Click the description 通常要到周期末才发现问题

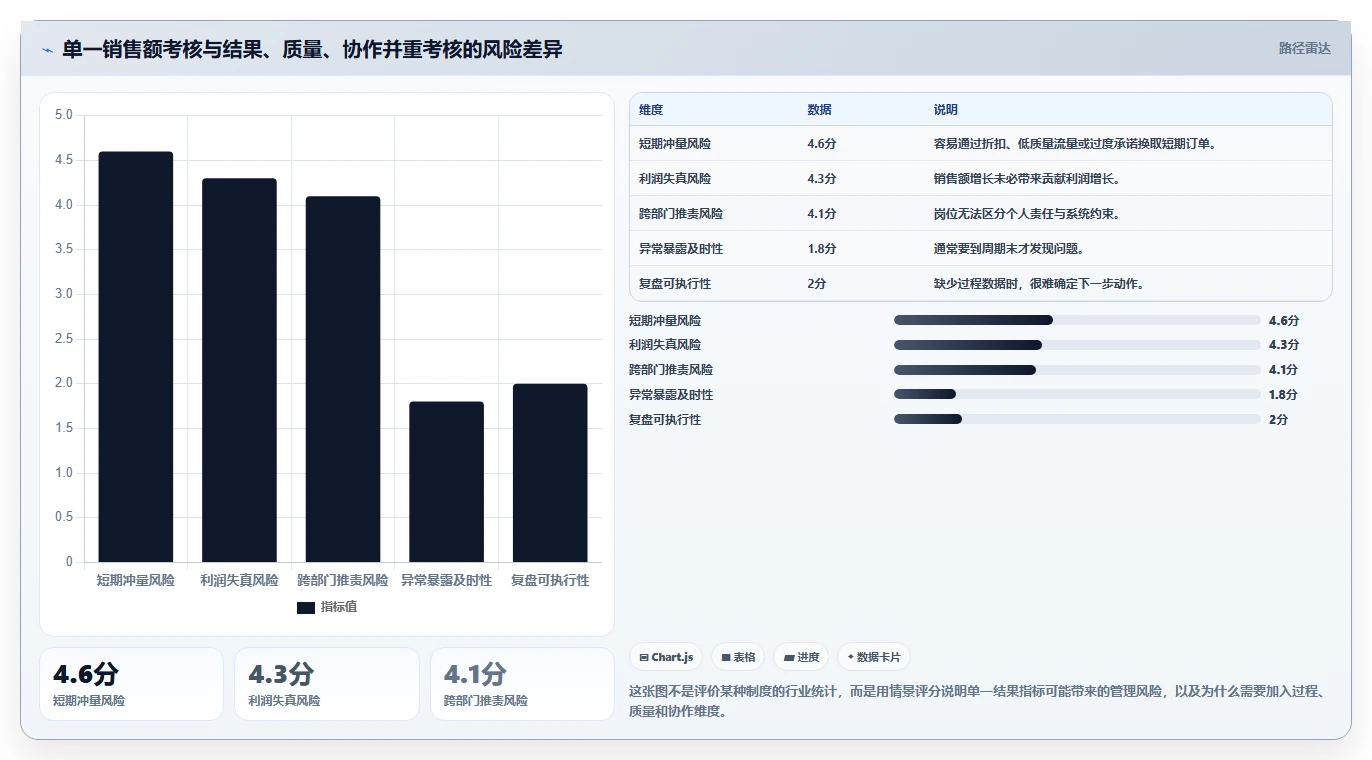[1009, 249]
